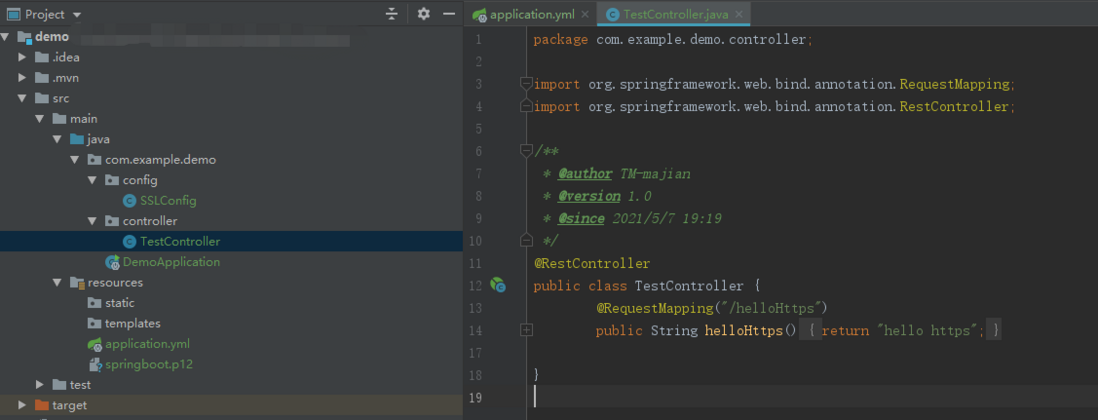Viewport: 1098px width, 420px height.
Task: Click the templates folder icon
Action: pyautogui.click(x=95, y=323)
